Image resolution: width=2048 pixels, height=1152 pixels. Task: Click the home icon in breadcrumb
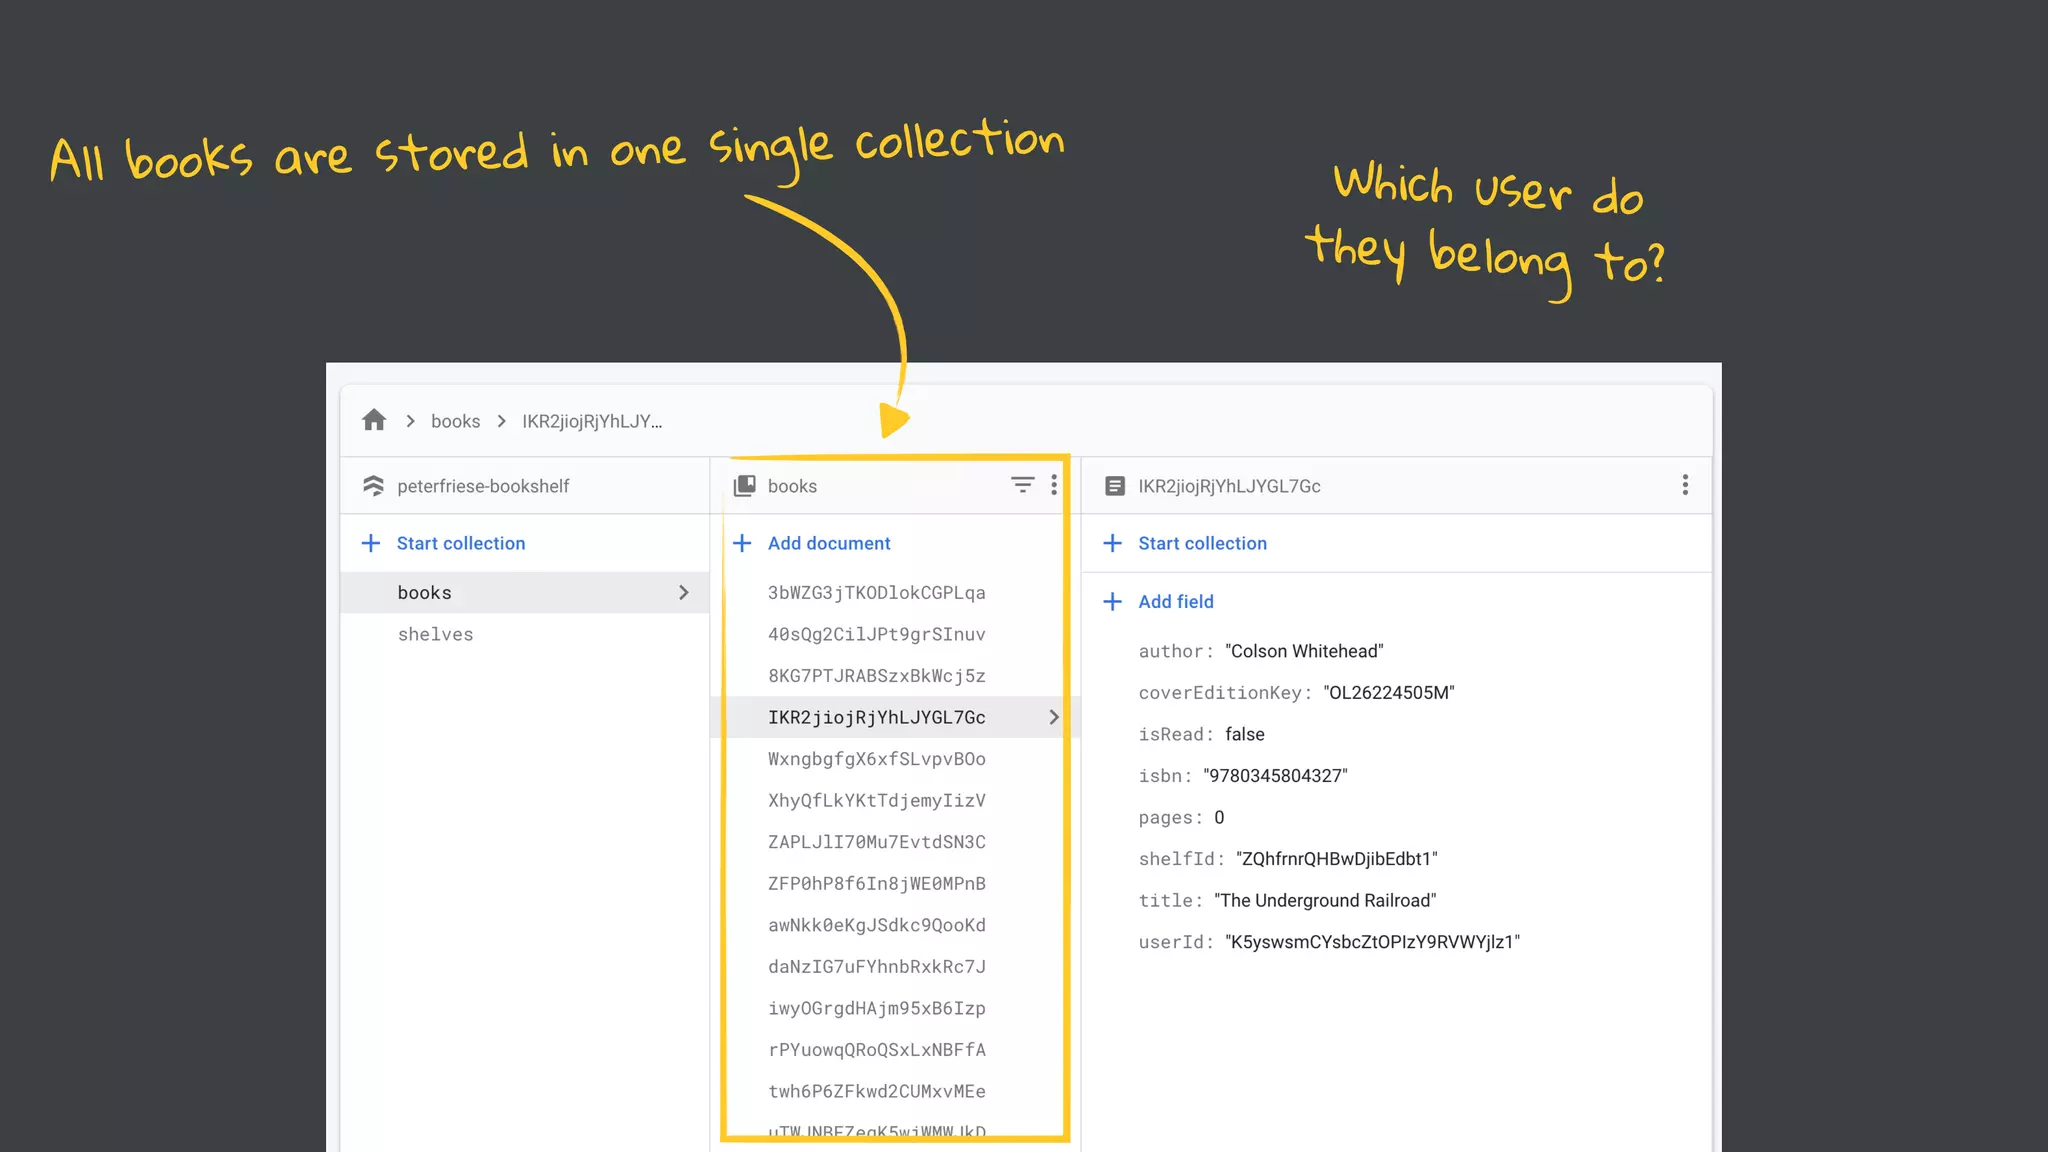374,420
